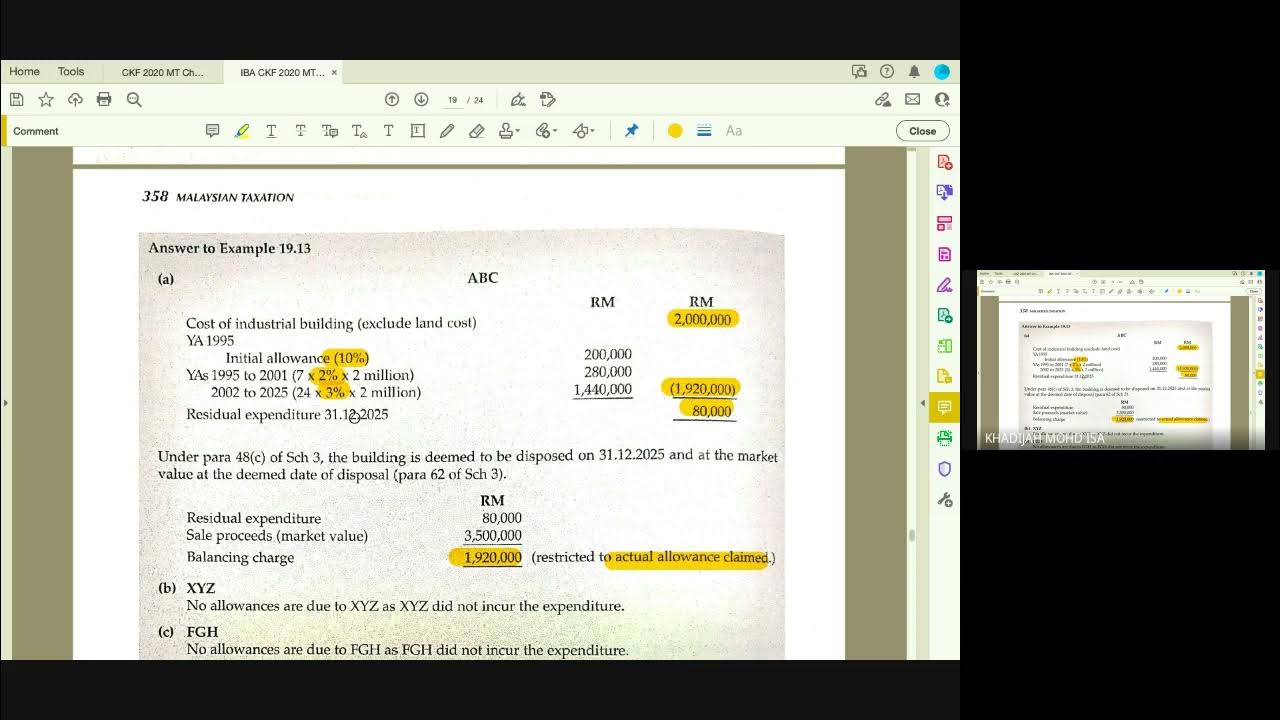Open the Create PDF tool in sidebar
This screenshot has width=1280, height=720.
tap(944, 162)
